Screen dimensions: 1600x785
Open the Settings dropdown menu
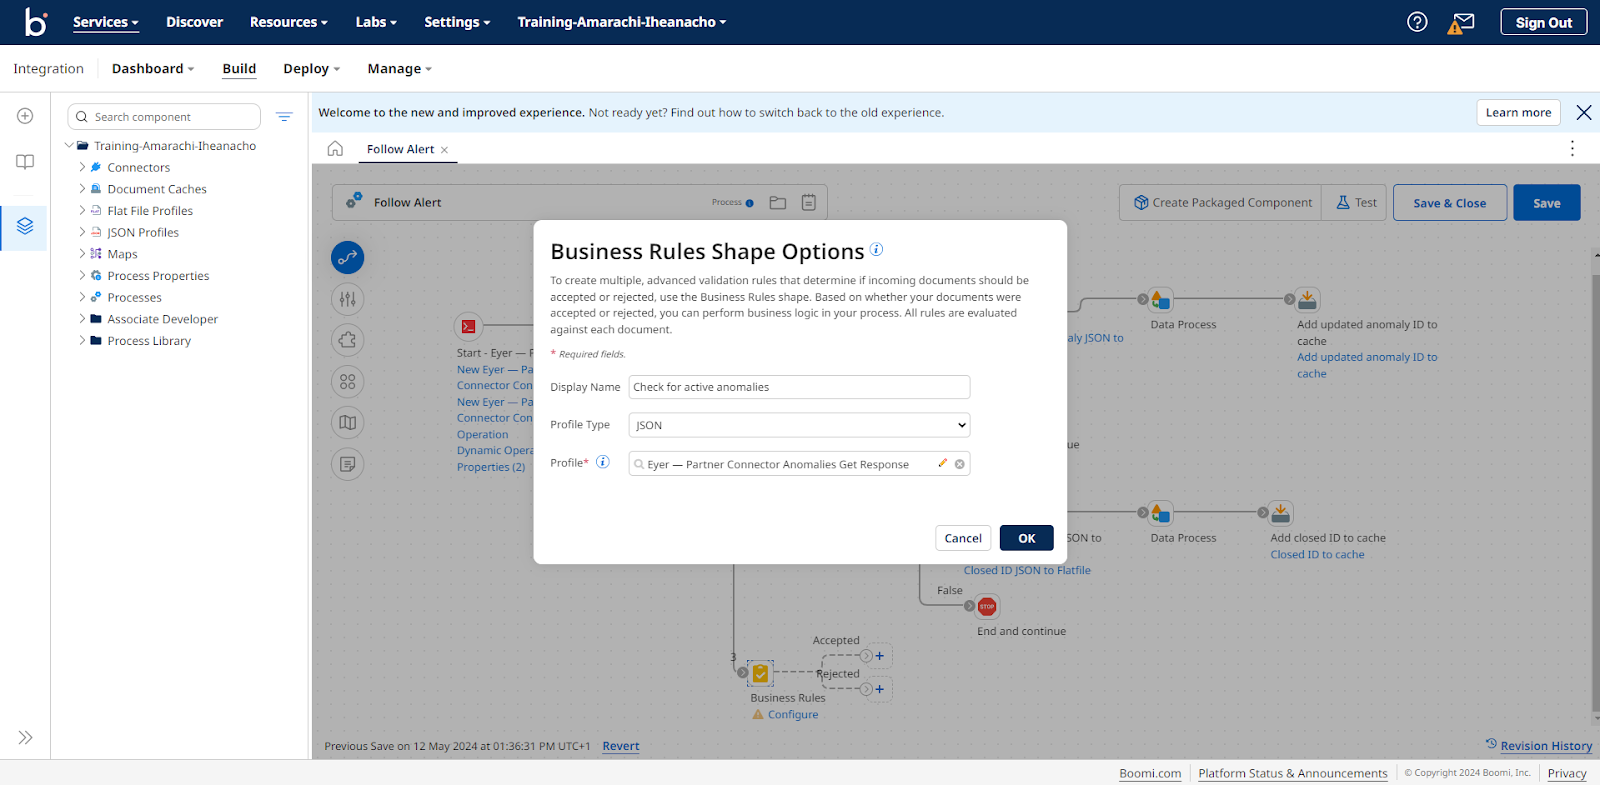[x=457, y=22]
